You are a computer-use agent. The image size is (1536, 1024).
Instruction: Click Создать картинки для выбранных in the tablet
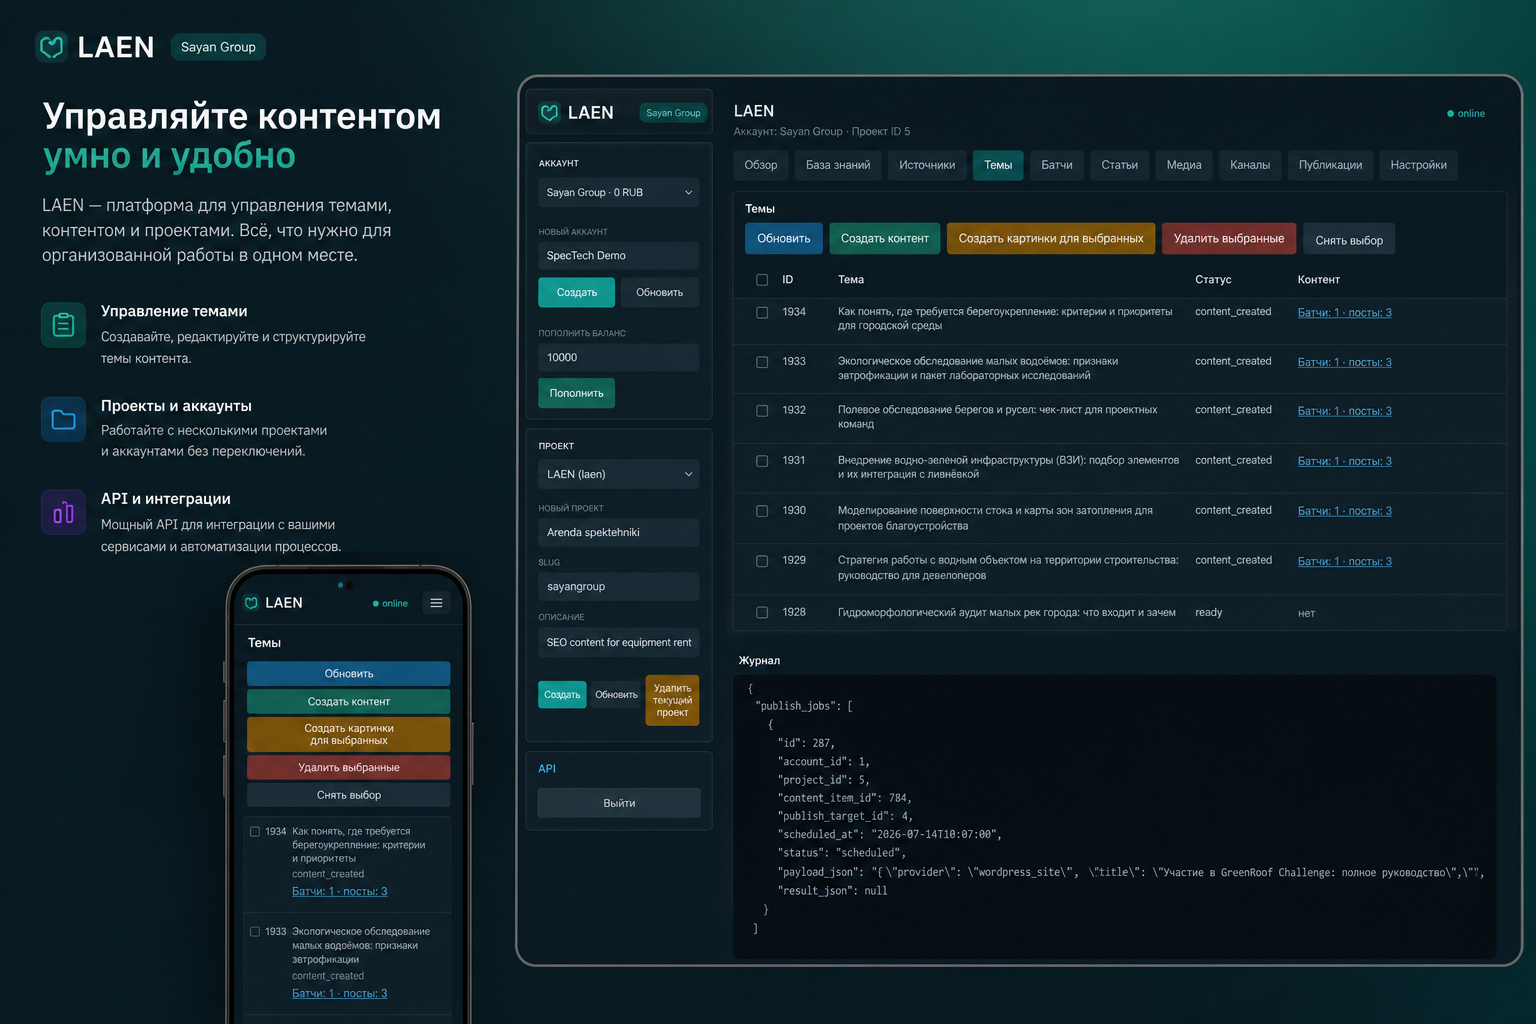point(1051,238)
